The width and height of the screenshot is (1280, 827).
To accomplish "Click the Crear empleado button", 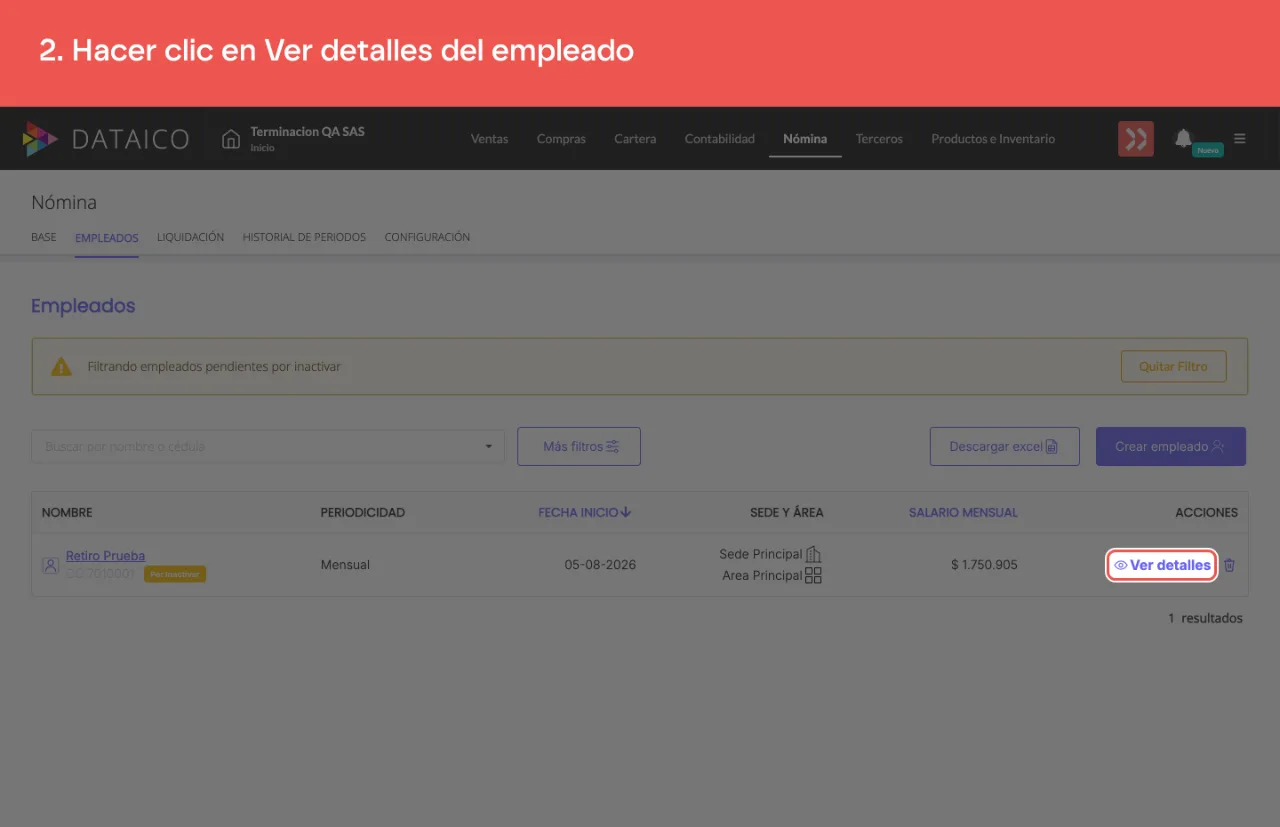I will [x=1171, y=447].
